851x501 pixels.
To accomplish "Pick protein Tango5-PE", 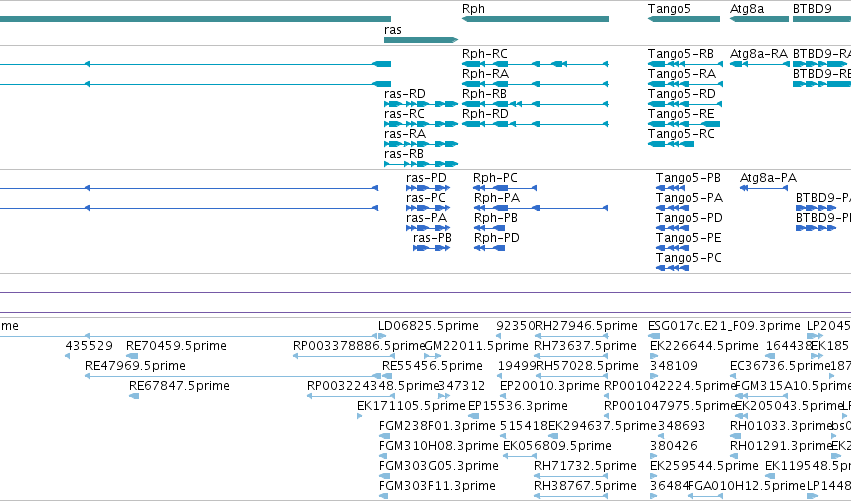I will [x=688, y=238].
